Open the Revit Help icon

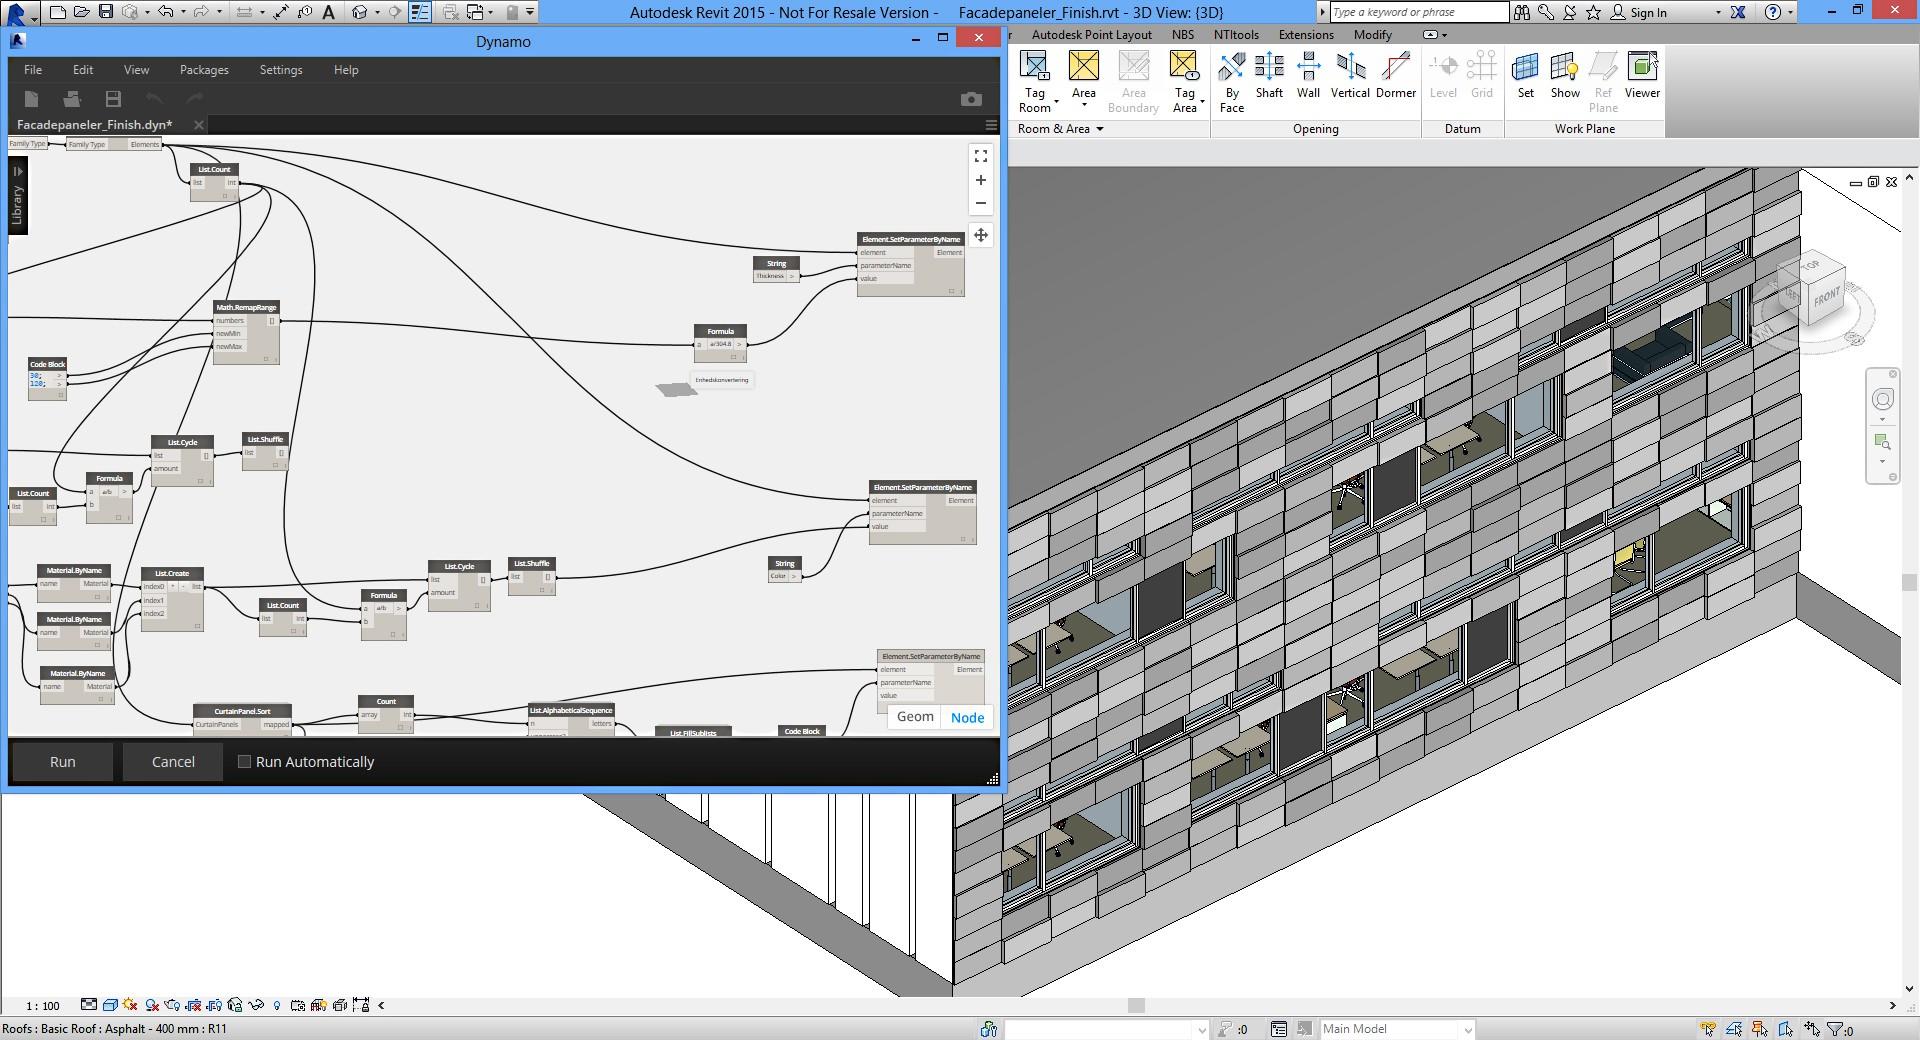1773,12
